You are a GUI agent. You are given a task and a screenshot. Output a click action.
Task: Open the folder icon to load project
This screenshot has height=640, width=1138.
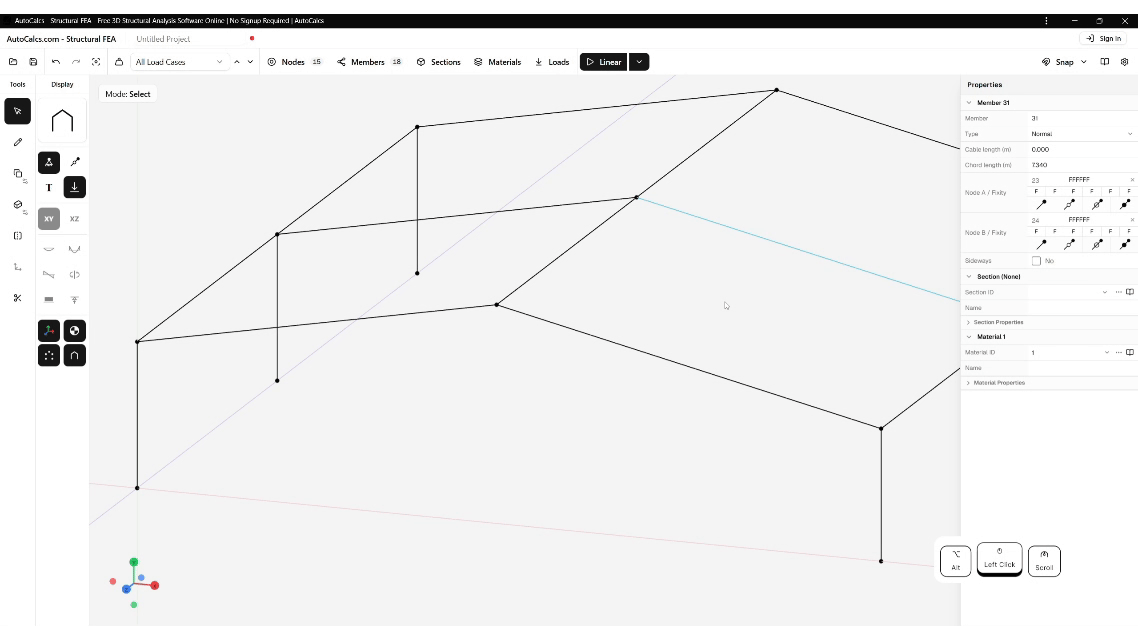pos(13,62)
